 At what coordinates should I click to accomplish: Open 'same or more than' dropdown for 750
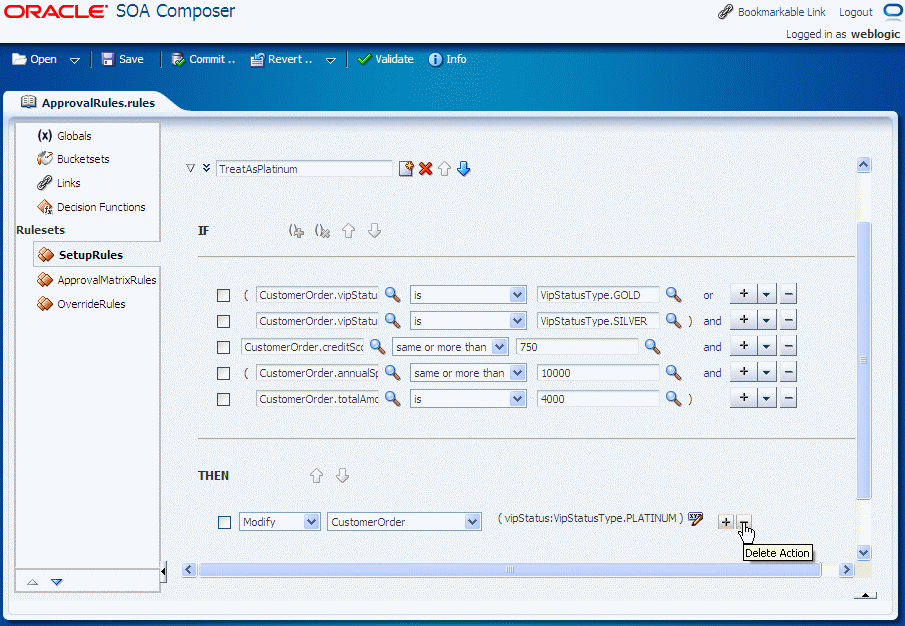pyautogui.click(x=500, y=347)
